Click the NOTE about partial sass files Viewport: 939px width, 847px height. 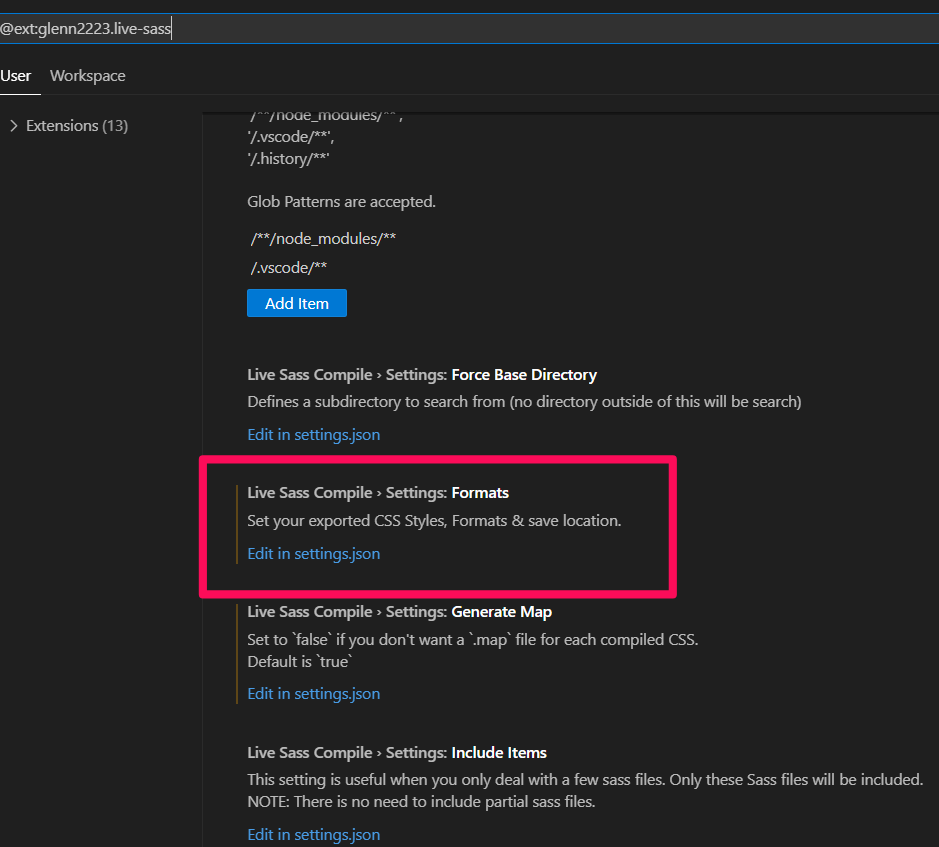[421, 802]
